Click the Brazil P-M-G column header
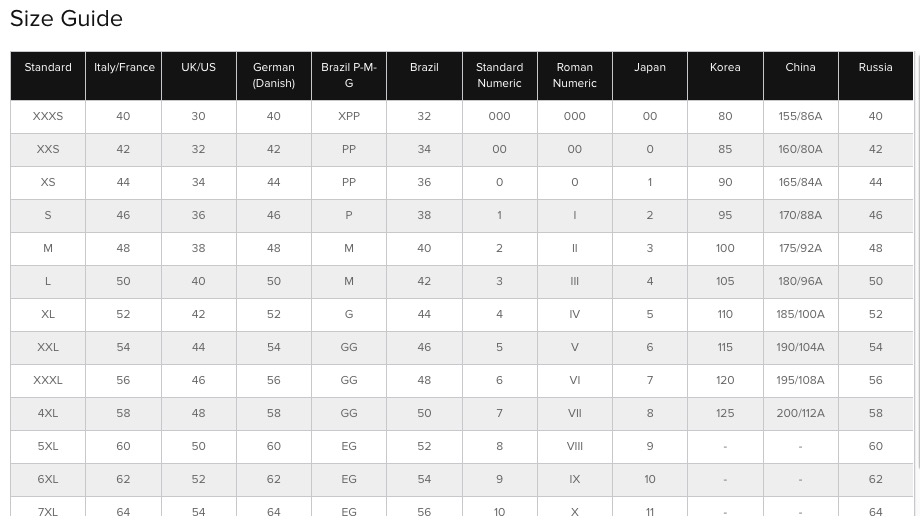 click(349, 76)
